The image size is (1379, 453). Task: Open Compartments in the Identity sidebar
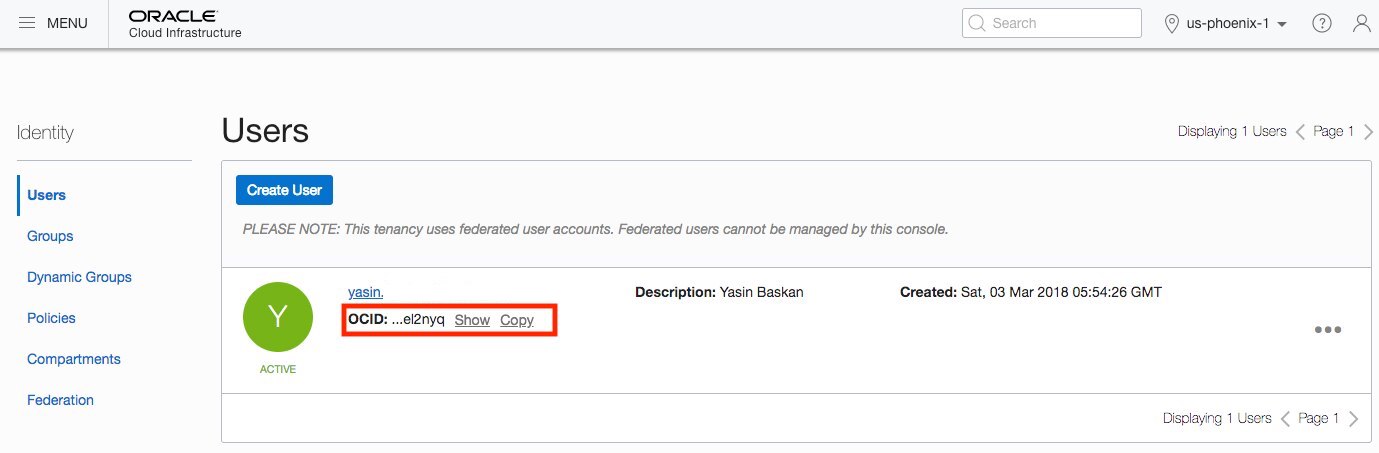tap(74, 359)
